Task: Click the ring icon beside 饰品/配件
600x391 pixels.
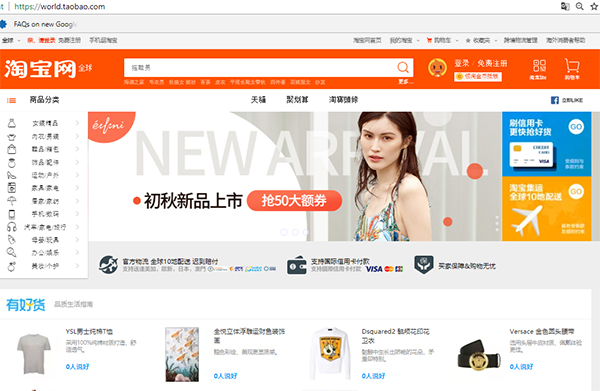Action: (x=12, y=163)
